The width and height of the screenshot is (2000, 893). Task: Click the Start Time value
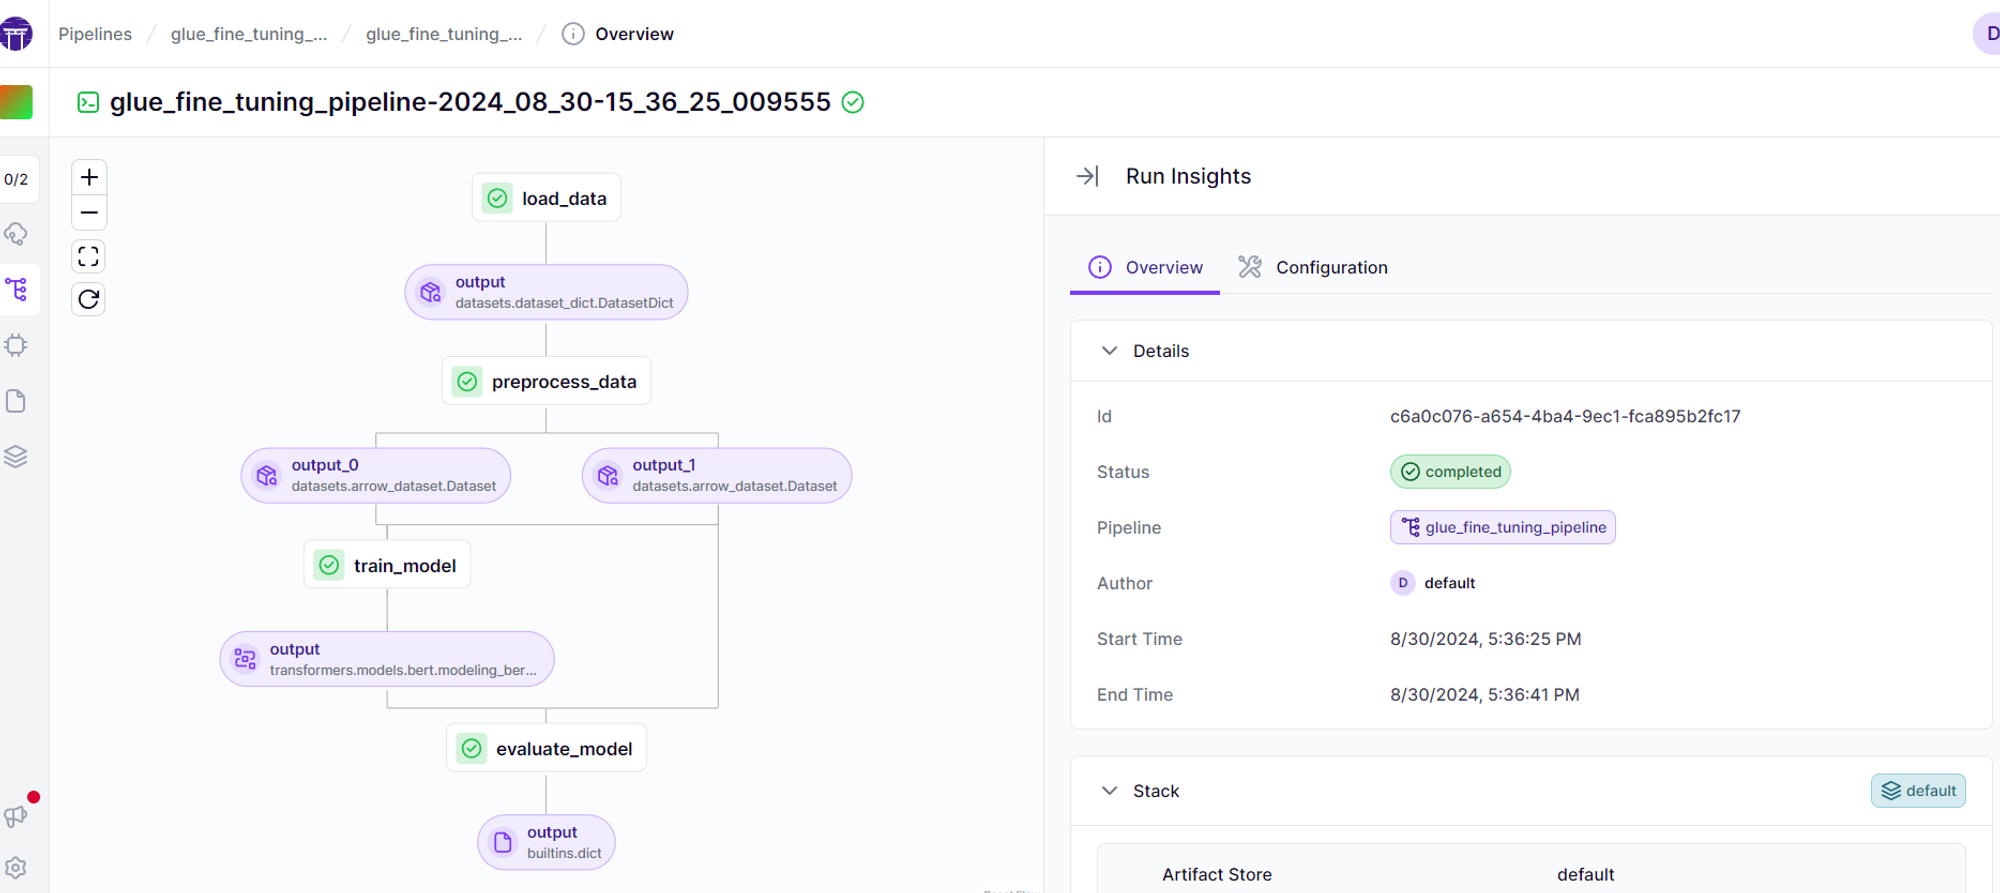click(1486, 639)
